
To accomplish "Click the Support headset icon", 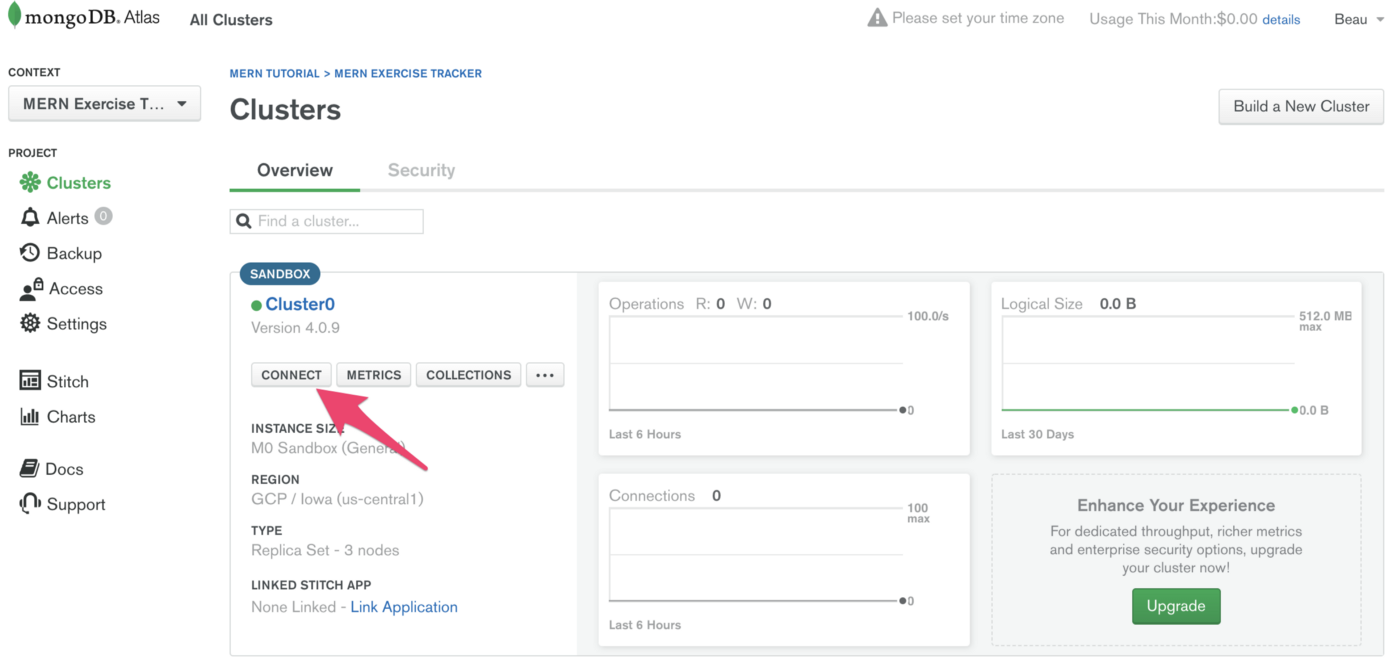I will [30, 504].
